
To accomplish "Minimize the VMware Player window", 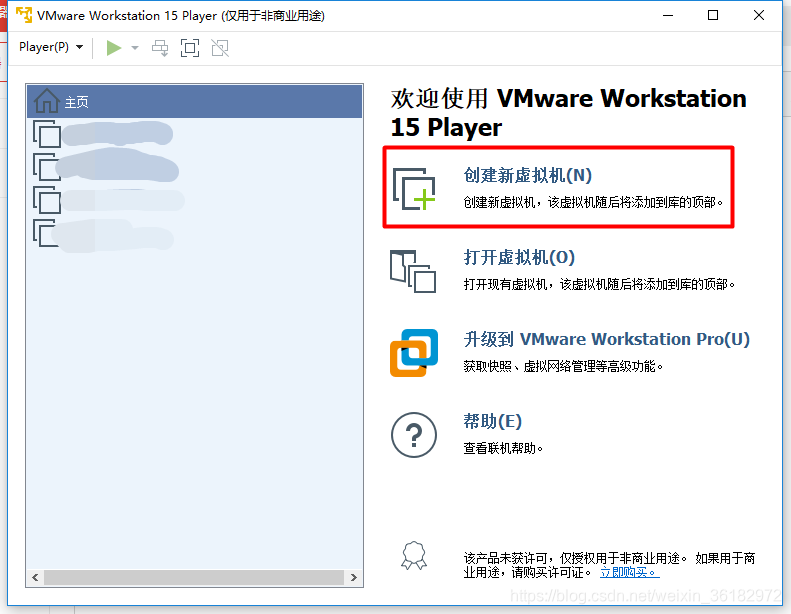I will (x=668, y=16).
